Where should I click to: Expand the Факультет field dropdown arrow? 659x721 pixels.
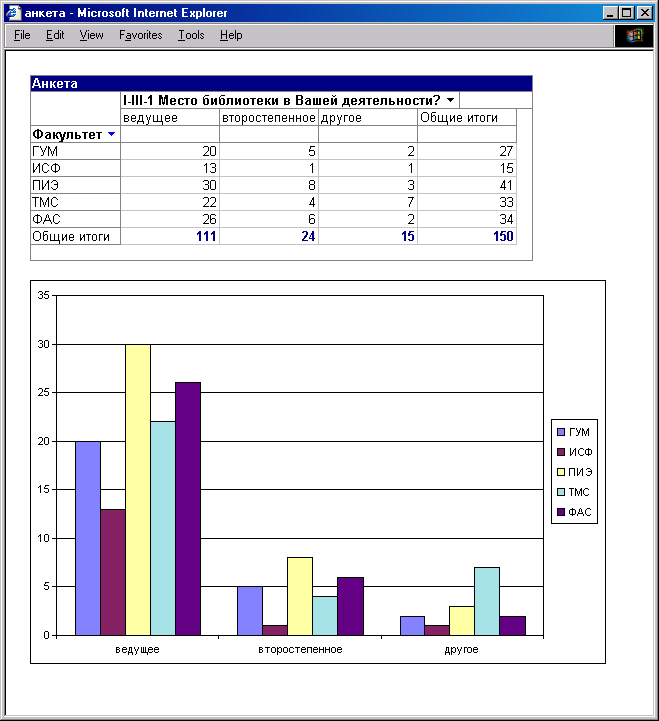(x=111, y=134)
